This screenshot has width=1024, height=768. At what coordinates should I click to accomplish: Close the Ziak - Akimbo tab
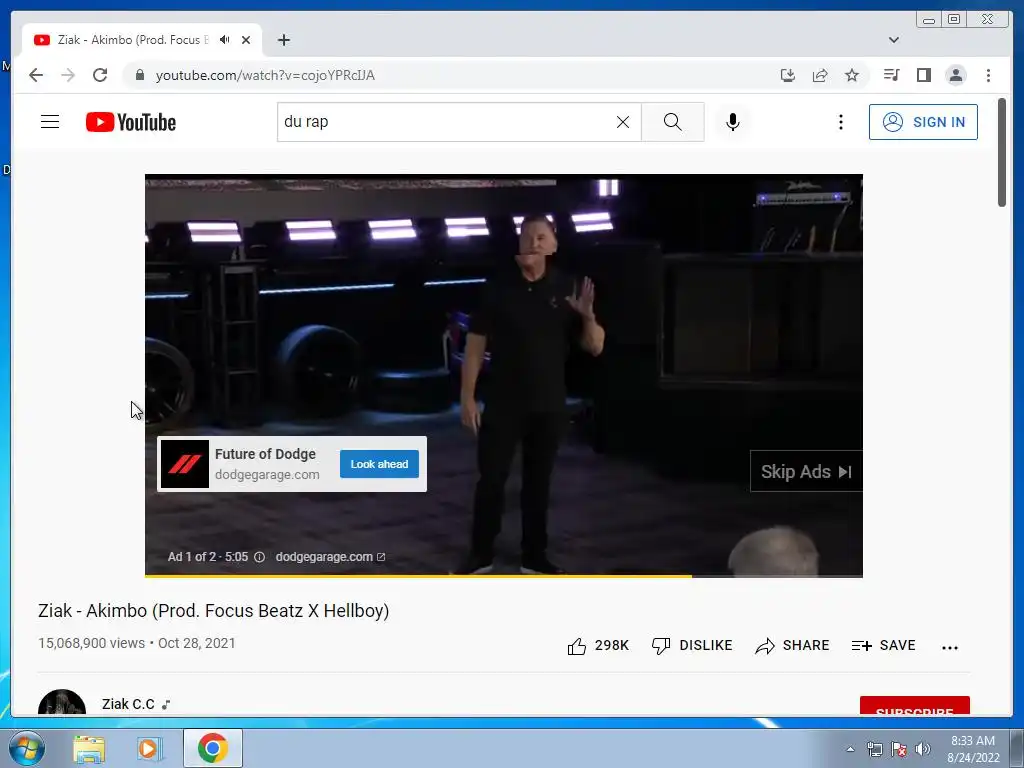(246, 40)
